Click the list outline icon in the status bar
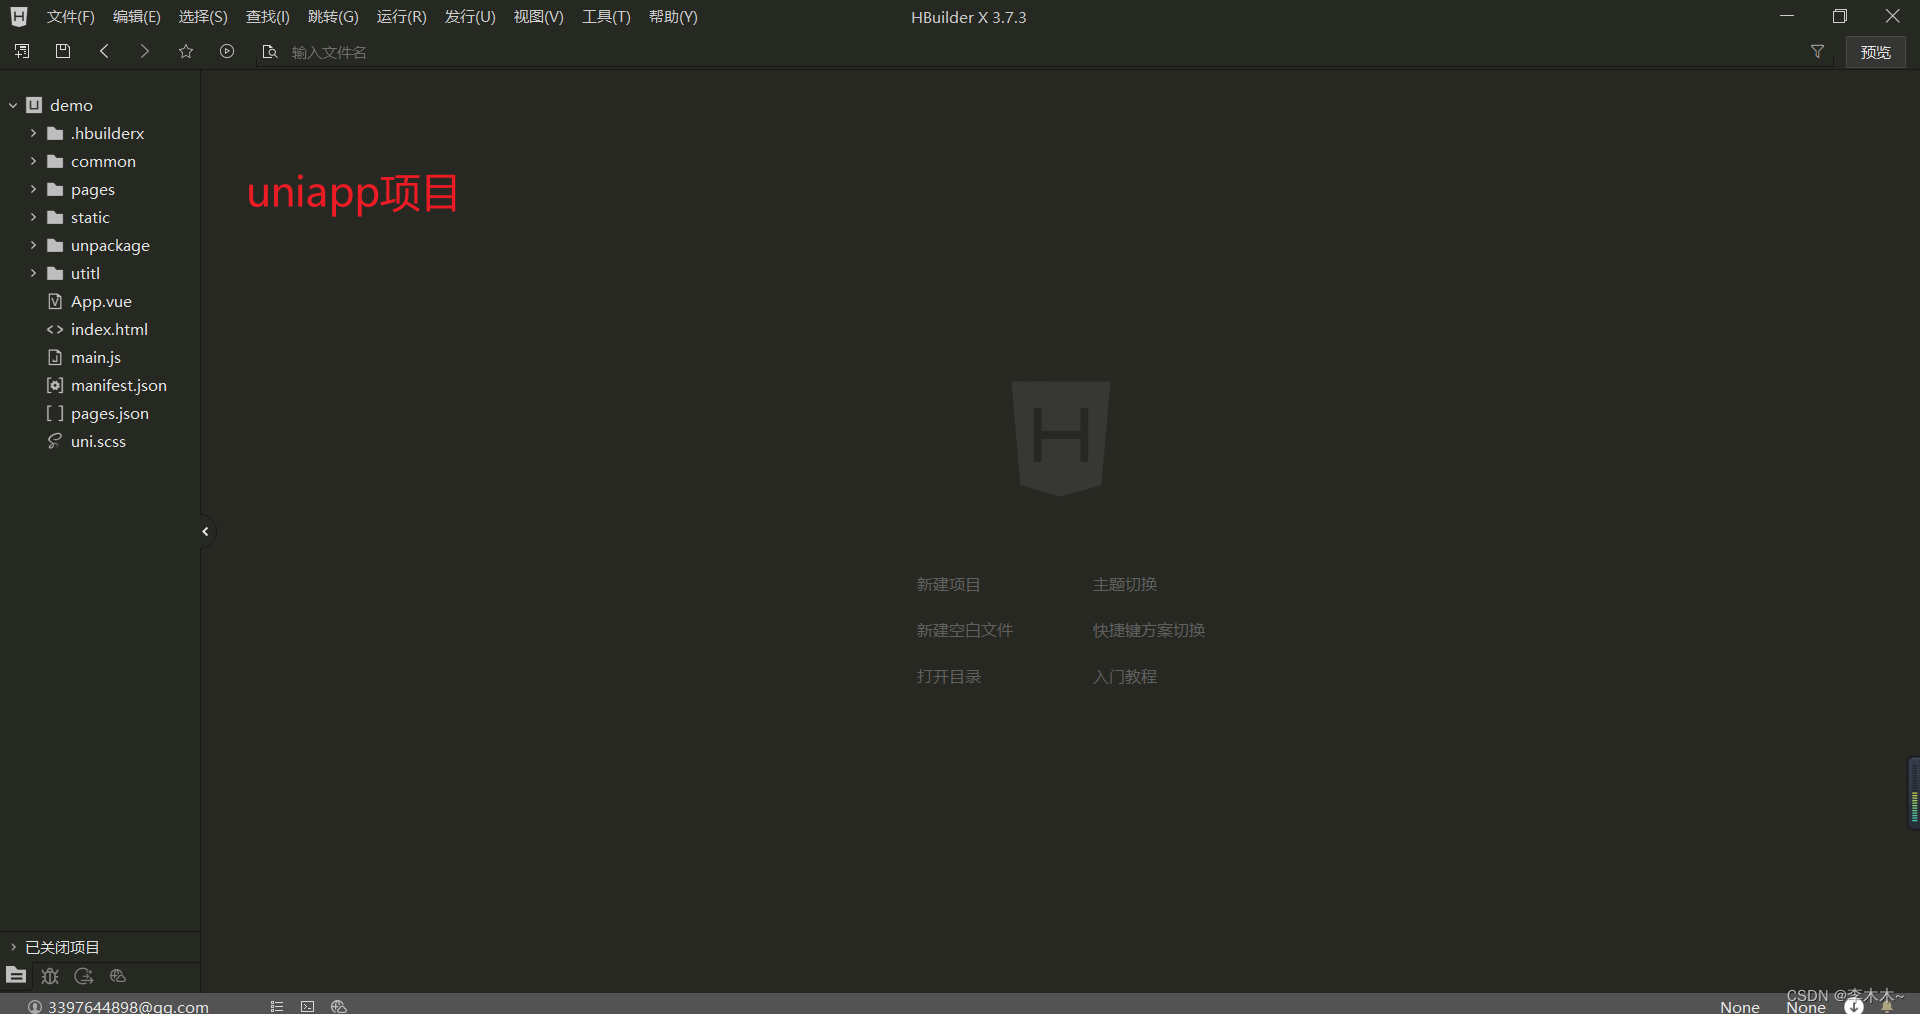The image size is (1920, 1014). pyautogui.click(x=277, y=1006)
